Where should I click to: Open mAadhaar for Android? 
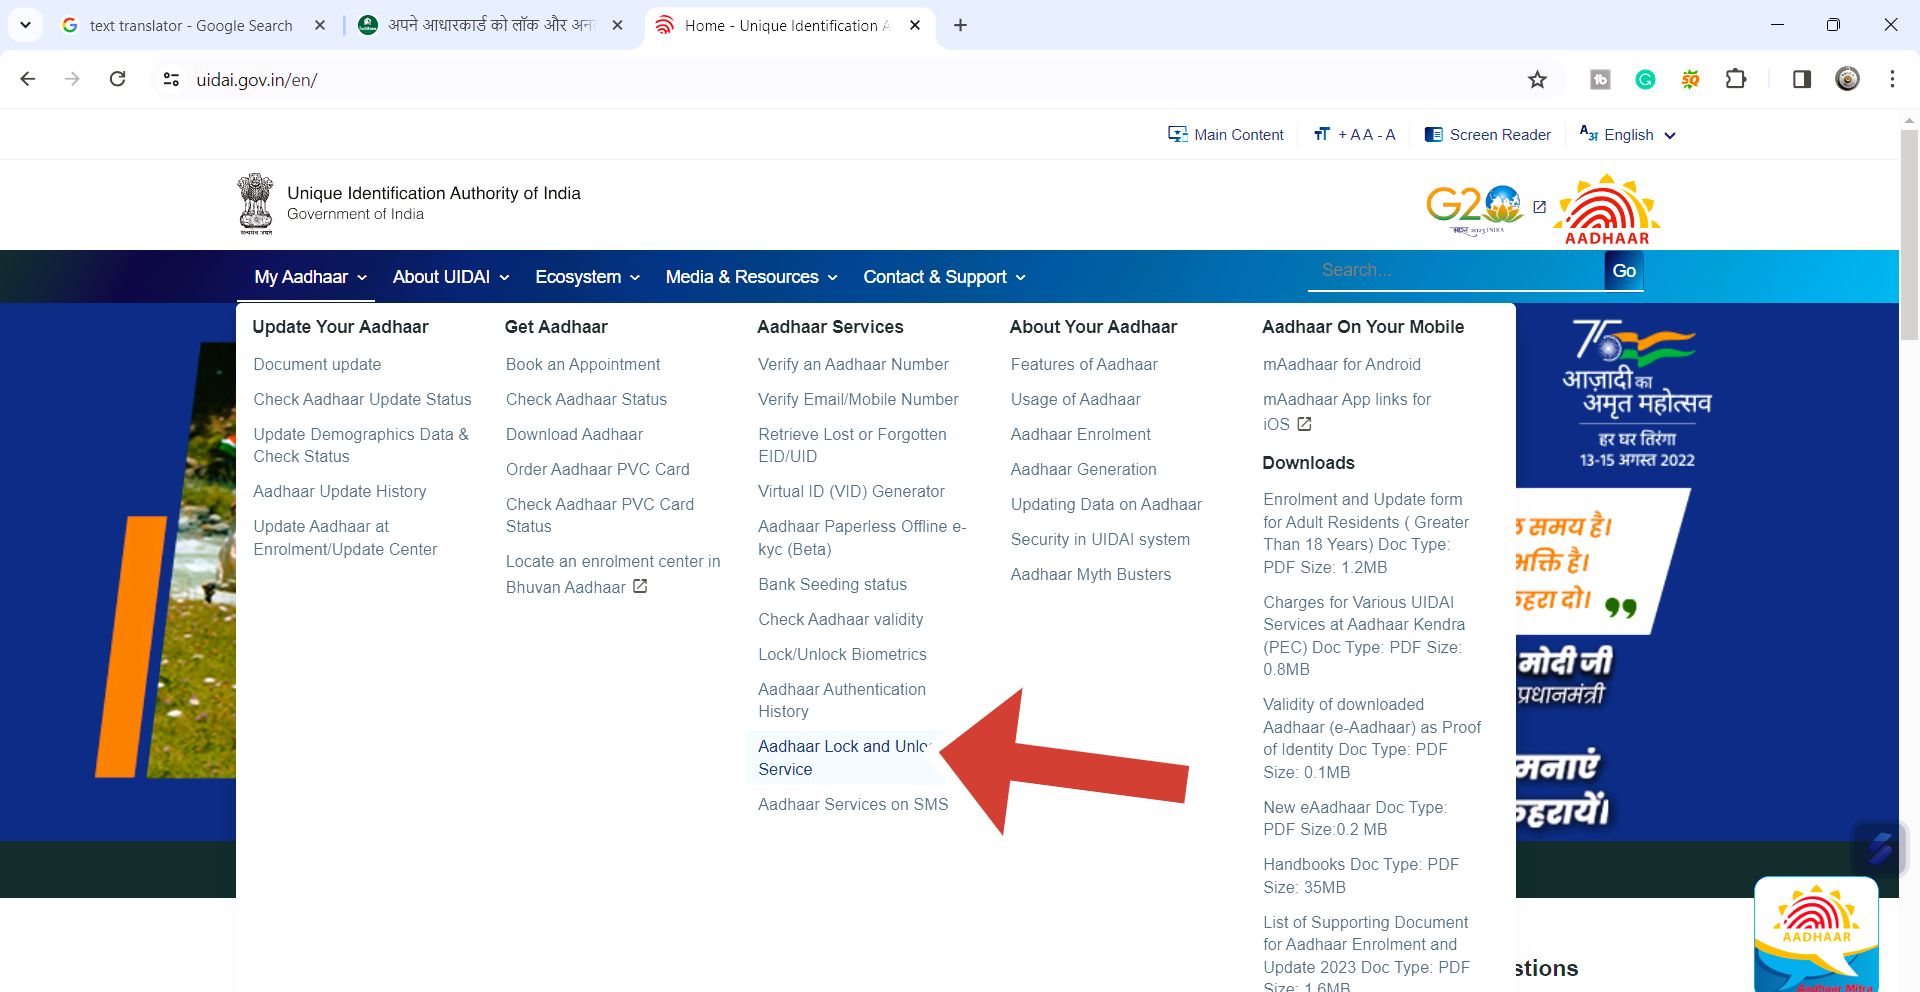pyautogui.click(x=1341, y=364)
